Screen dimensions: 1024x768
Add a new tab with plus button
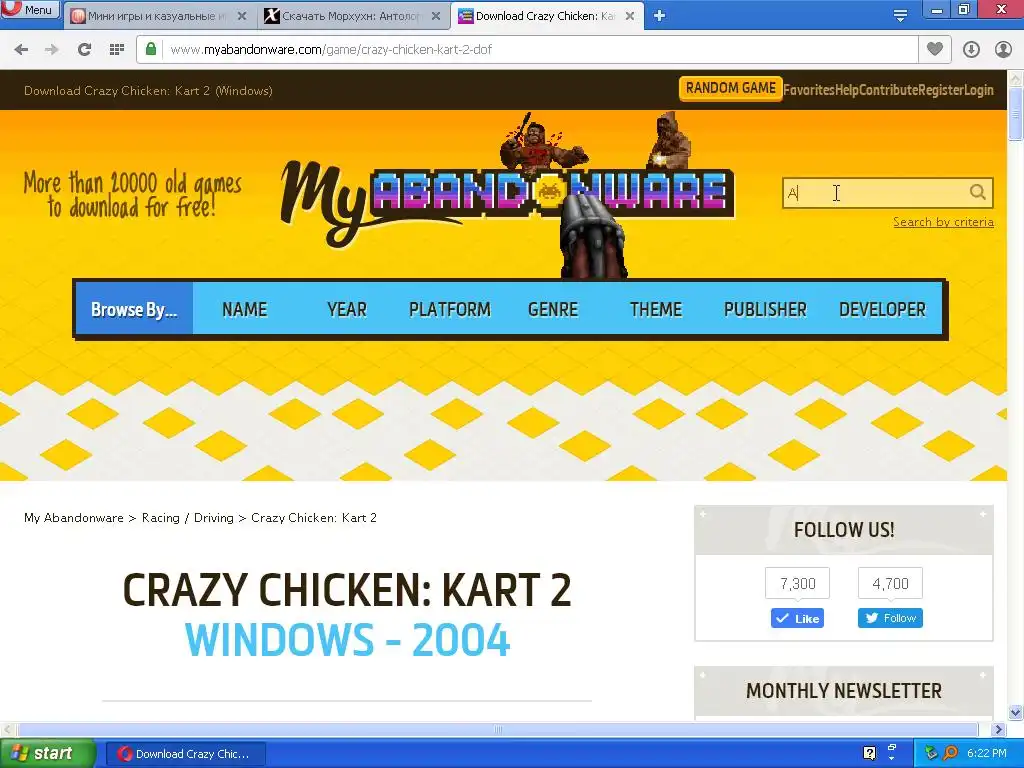point(660,16)
